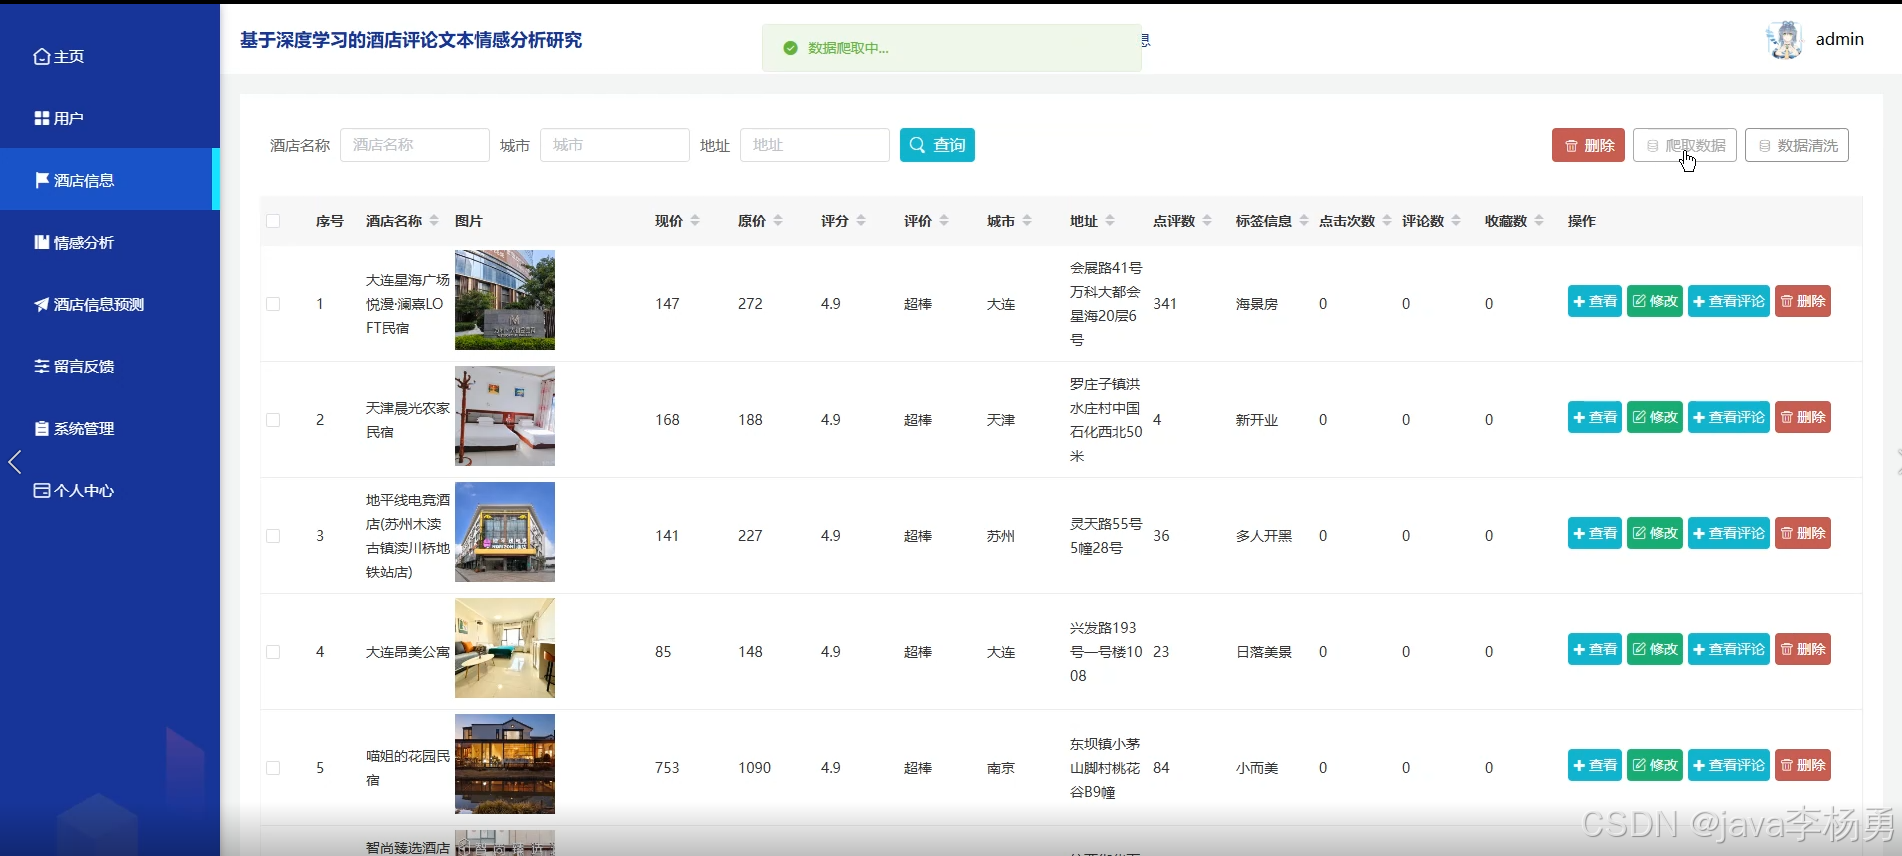This screenshot has width=1902, height=856.
Task: Sort by 评分 column arrows
Action: click(861, 221)
